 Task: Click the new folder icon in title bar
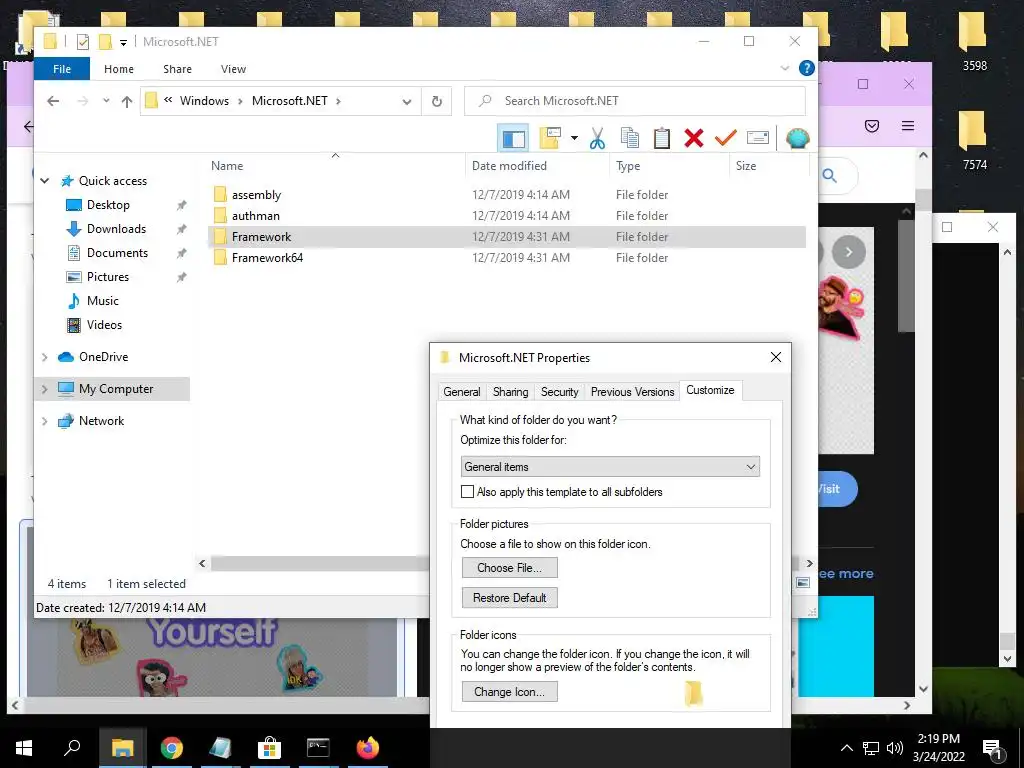[x=105, y=42]
